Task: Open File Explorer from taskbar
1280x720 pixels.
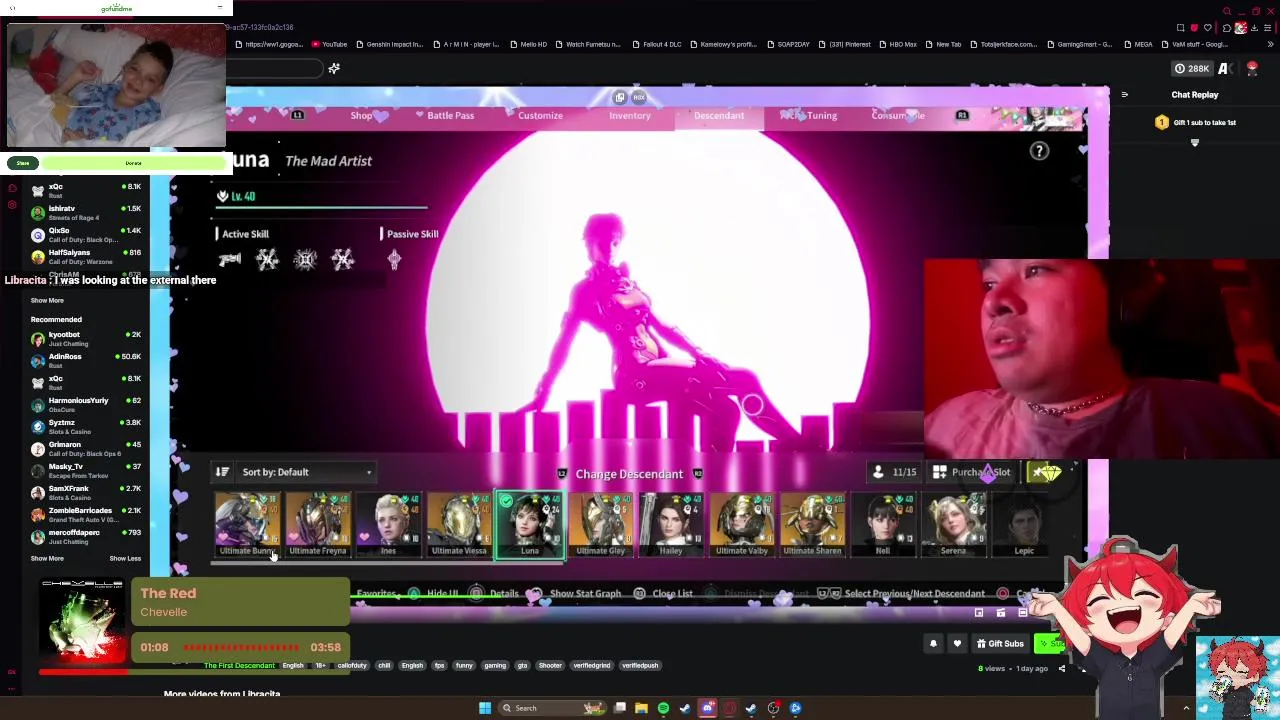Action: 641,708
